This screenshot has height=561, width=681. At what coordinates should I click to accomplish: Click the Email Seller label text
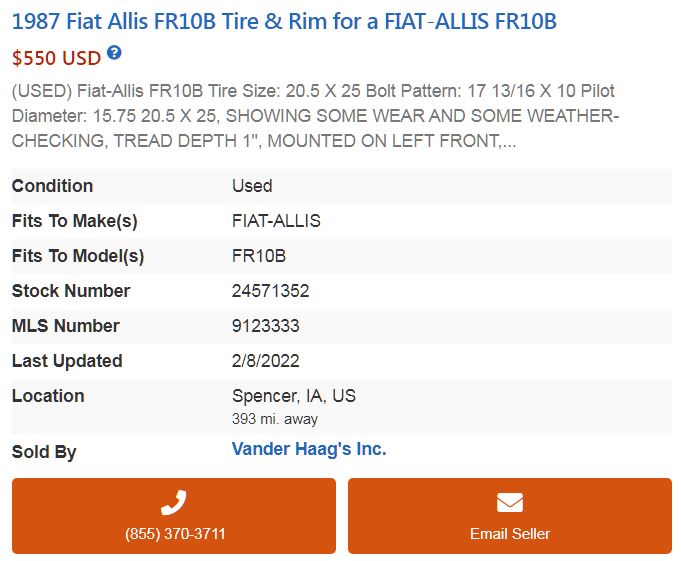click(510, 534)
